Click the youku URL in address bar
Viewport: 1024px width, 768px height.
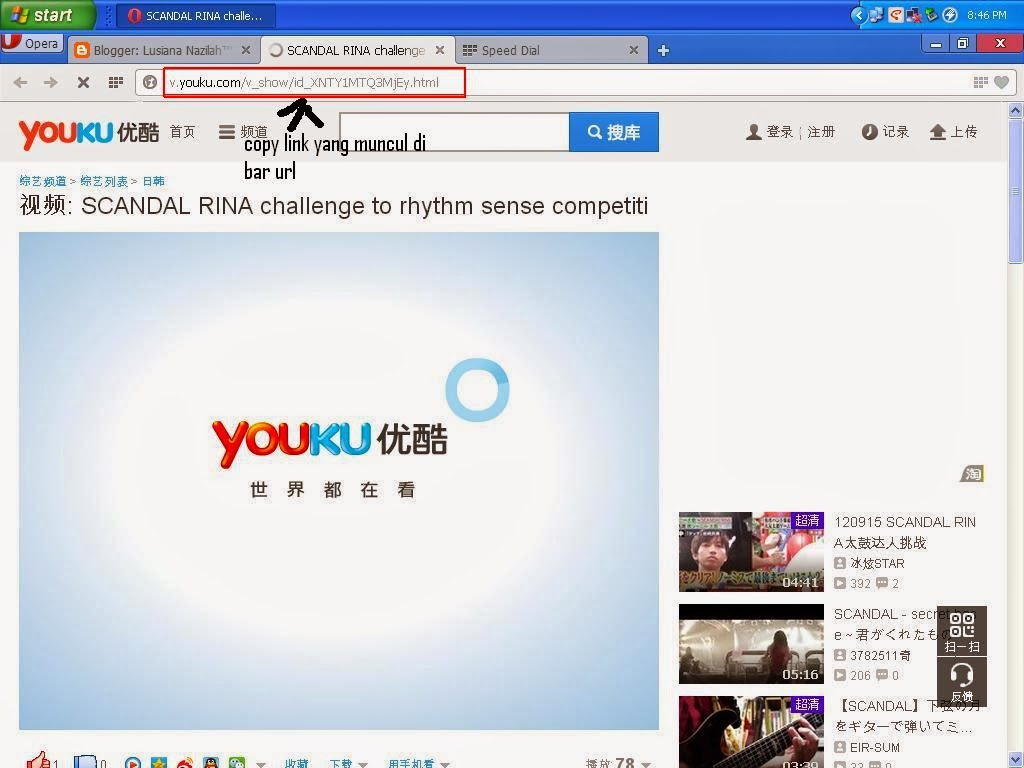(x=304, y=82)
